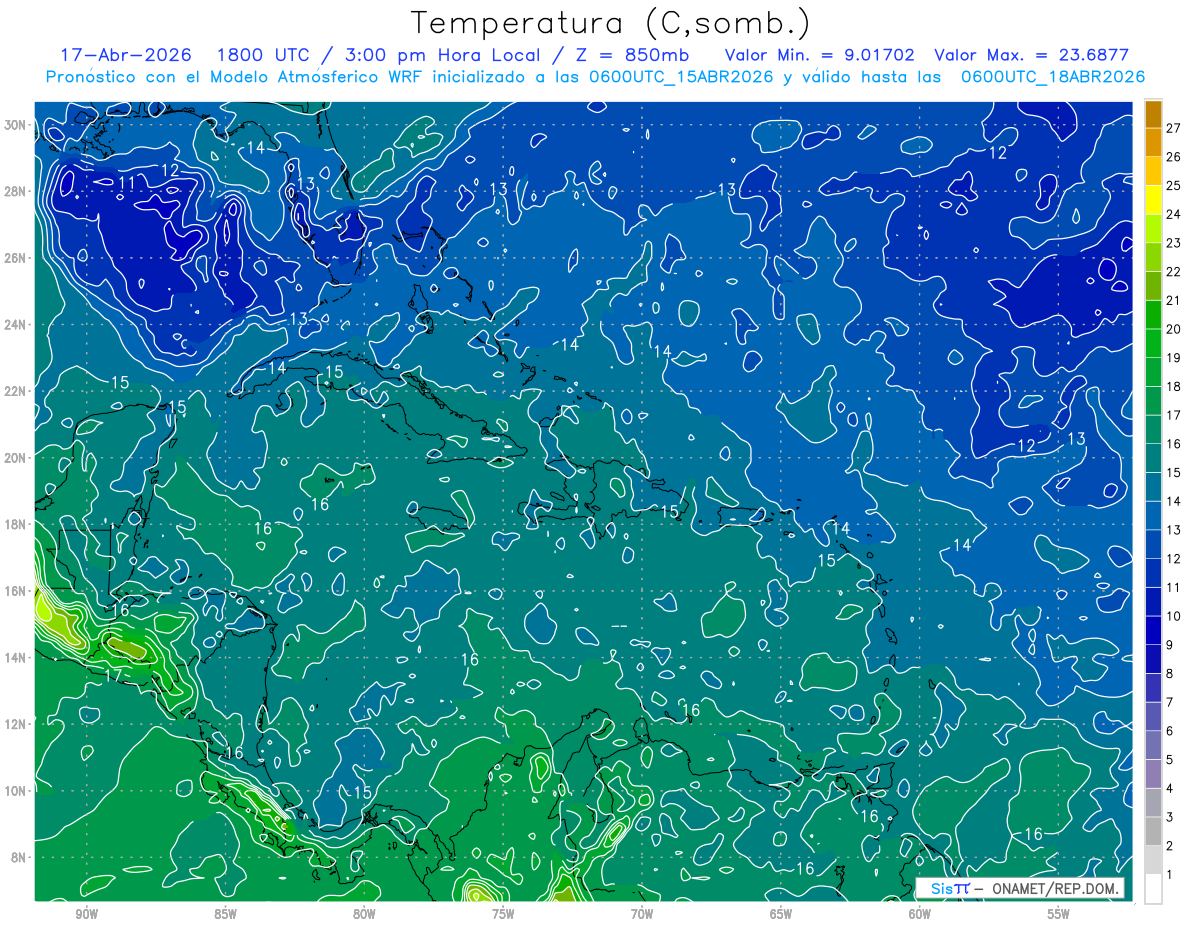Click the Z = 850mb level text
1200x927 pixels.
(625, 55)
